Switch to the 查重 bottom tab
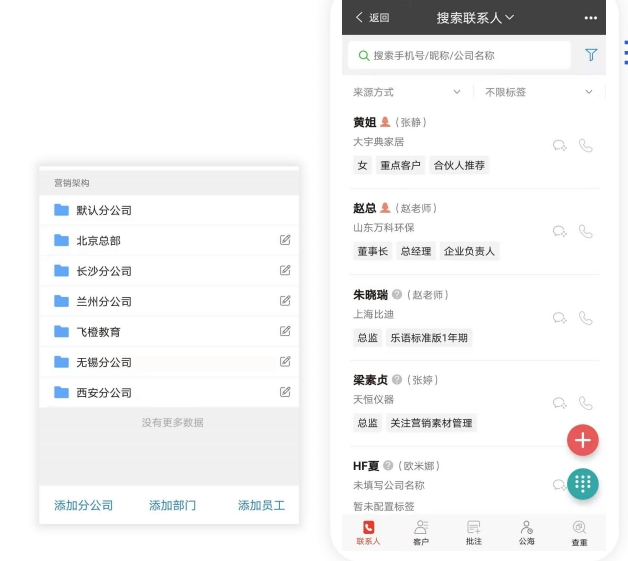628x561 pixels. click(x=579, y=533)
